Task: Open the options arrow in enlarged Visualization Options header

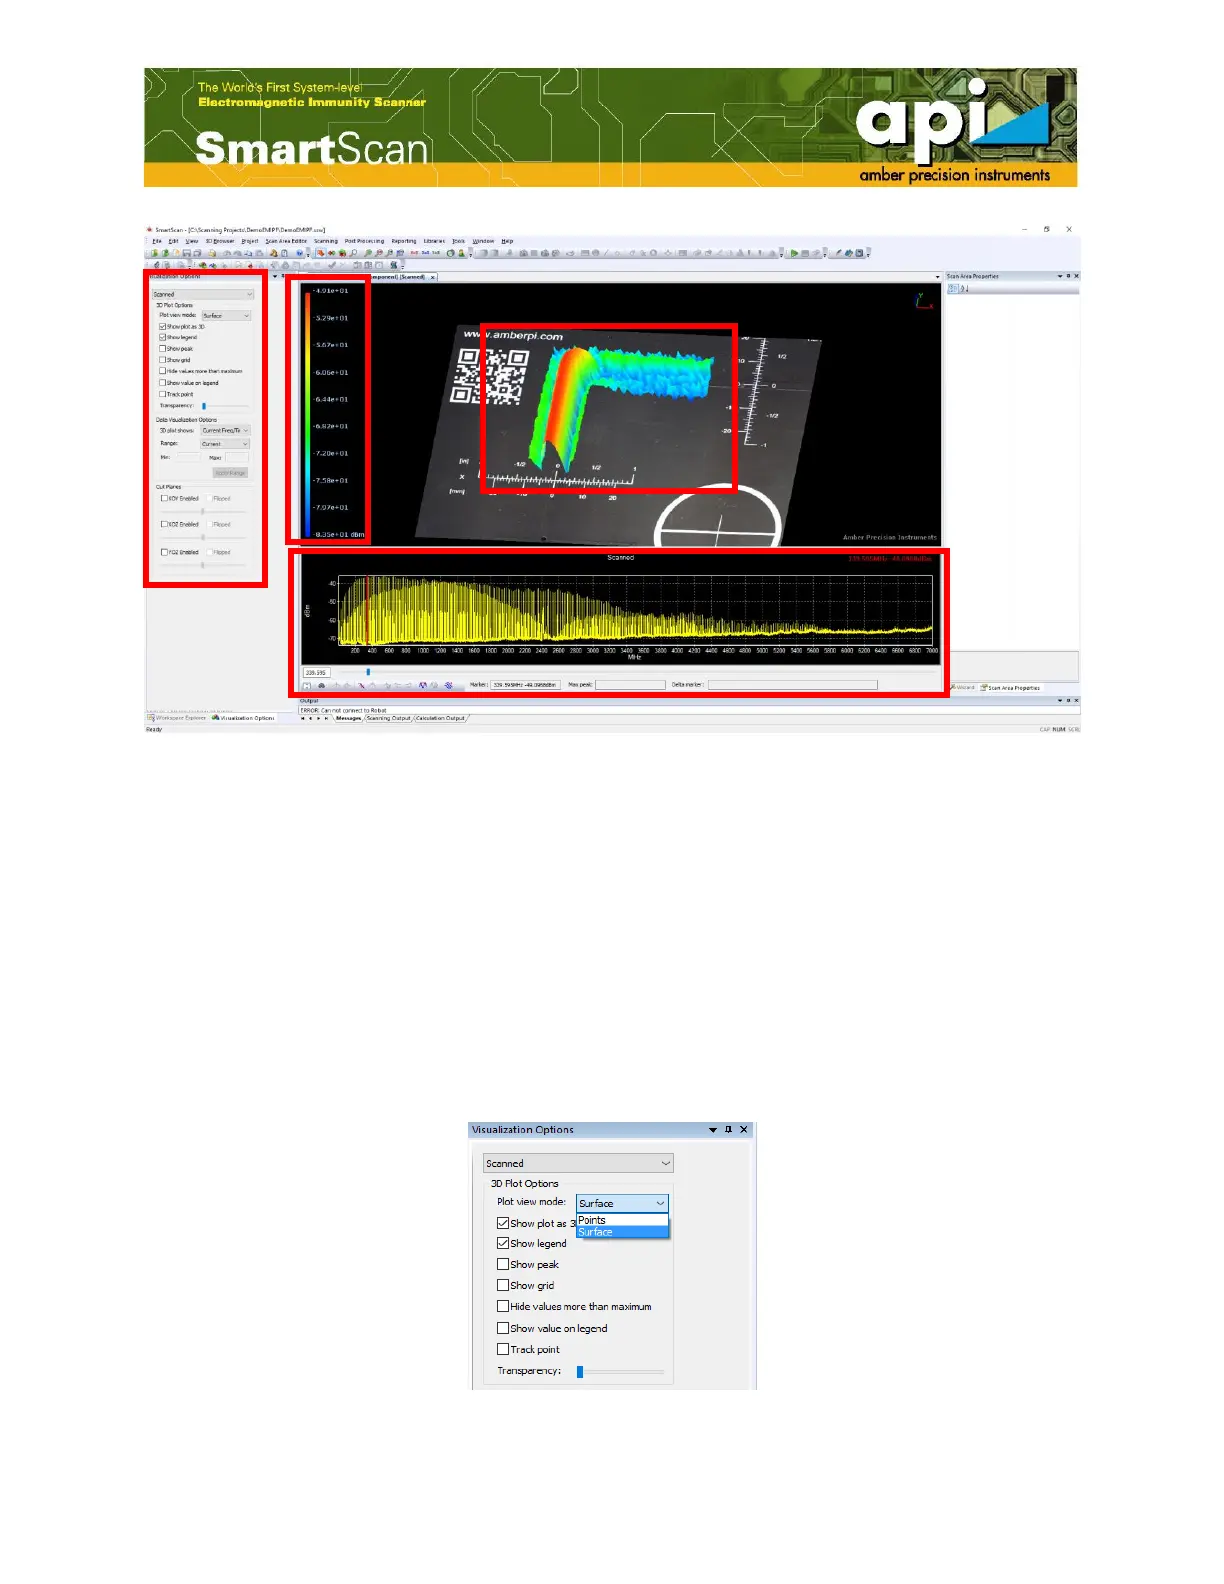Action: tap(713, 1129)
